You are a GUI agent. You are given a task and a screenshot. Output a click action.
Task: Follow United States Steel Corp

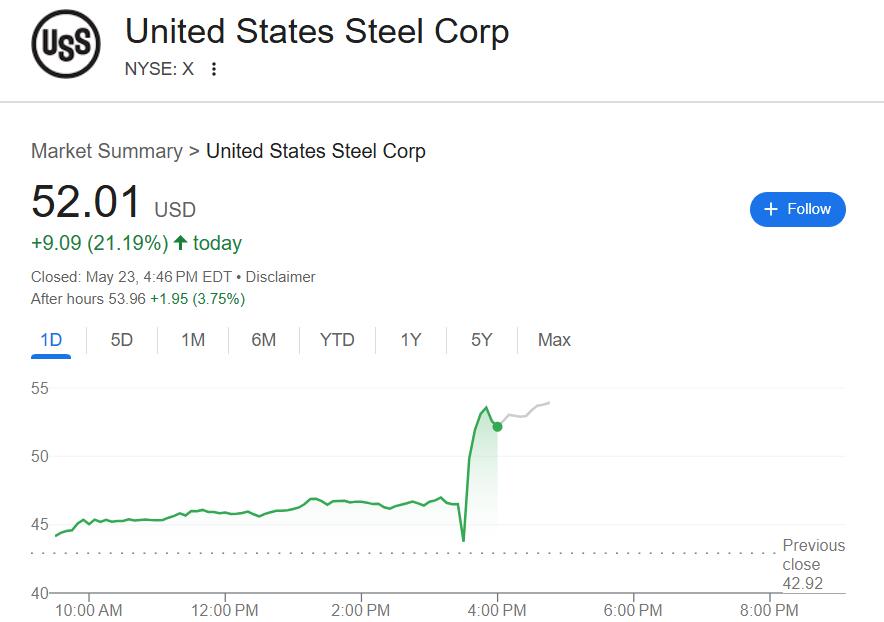click(x=797, y=209)
